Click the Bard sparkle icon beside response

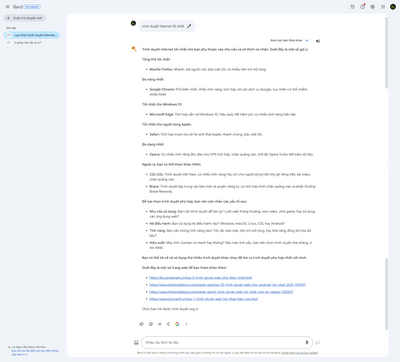[134, 49]
